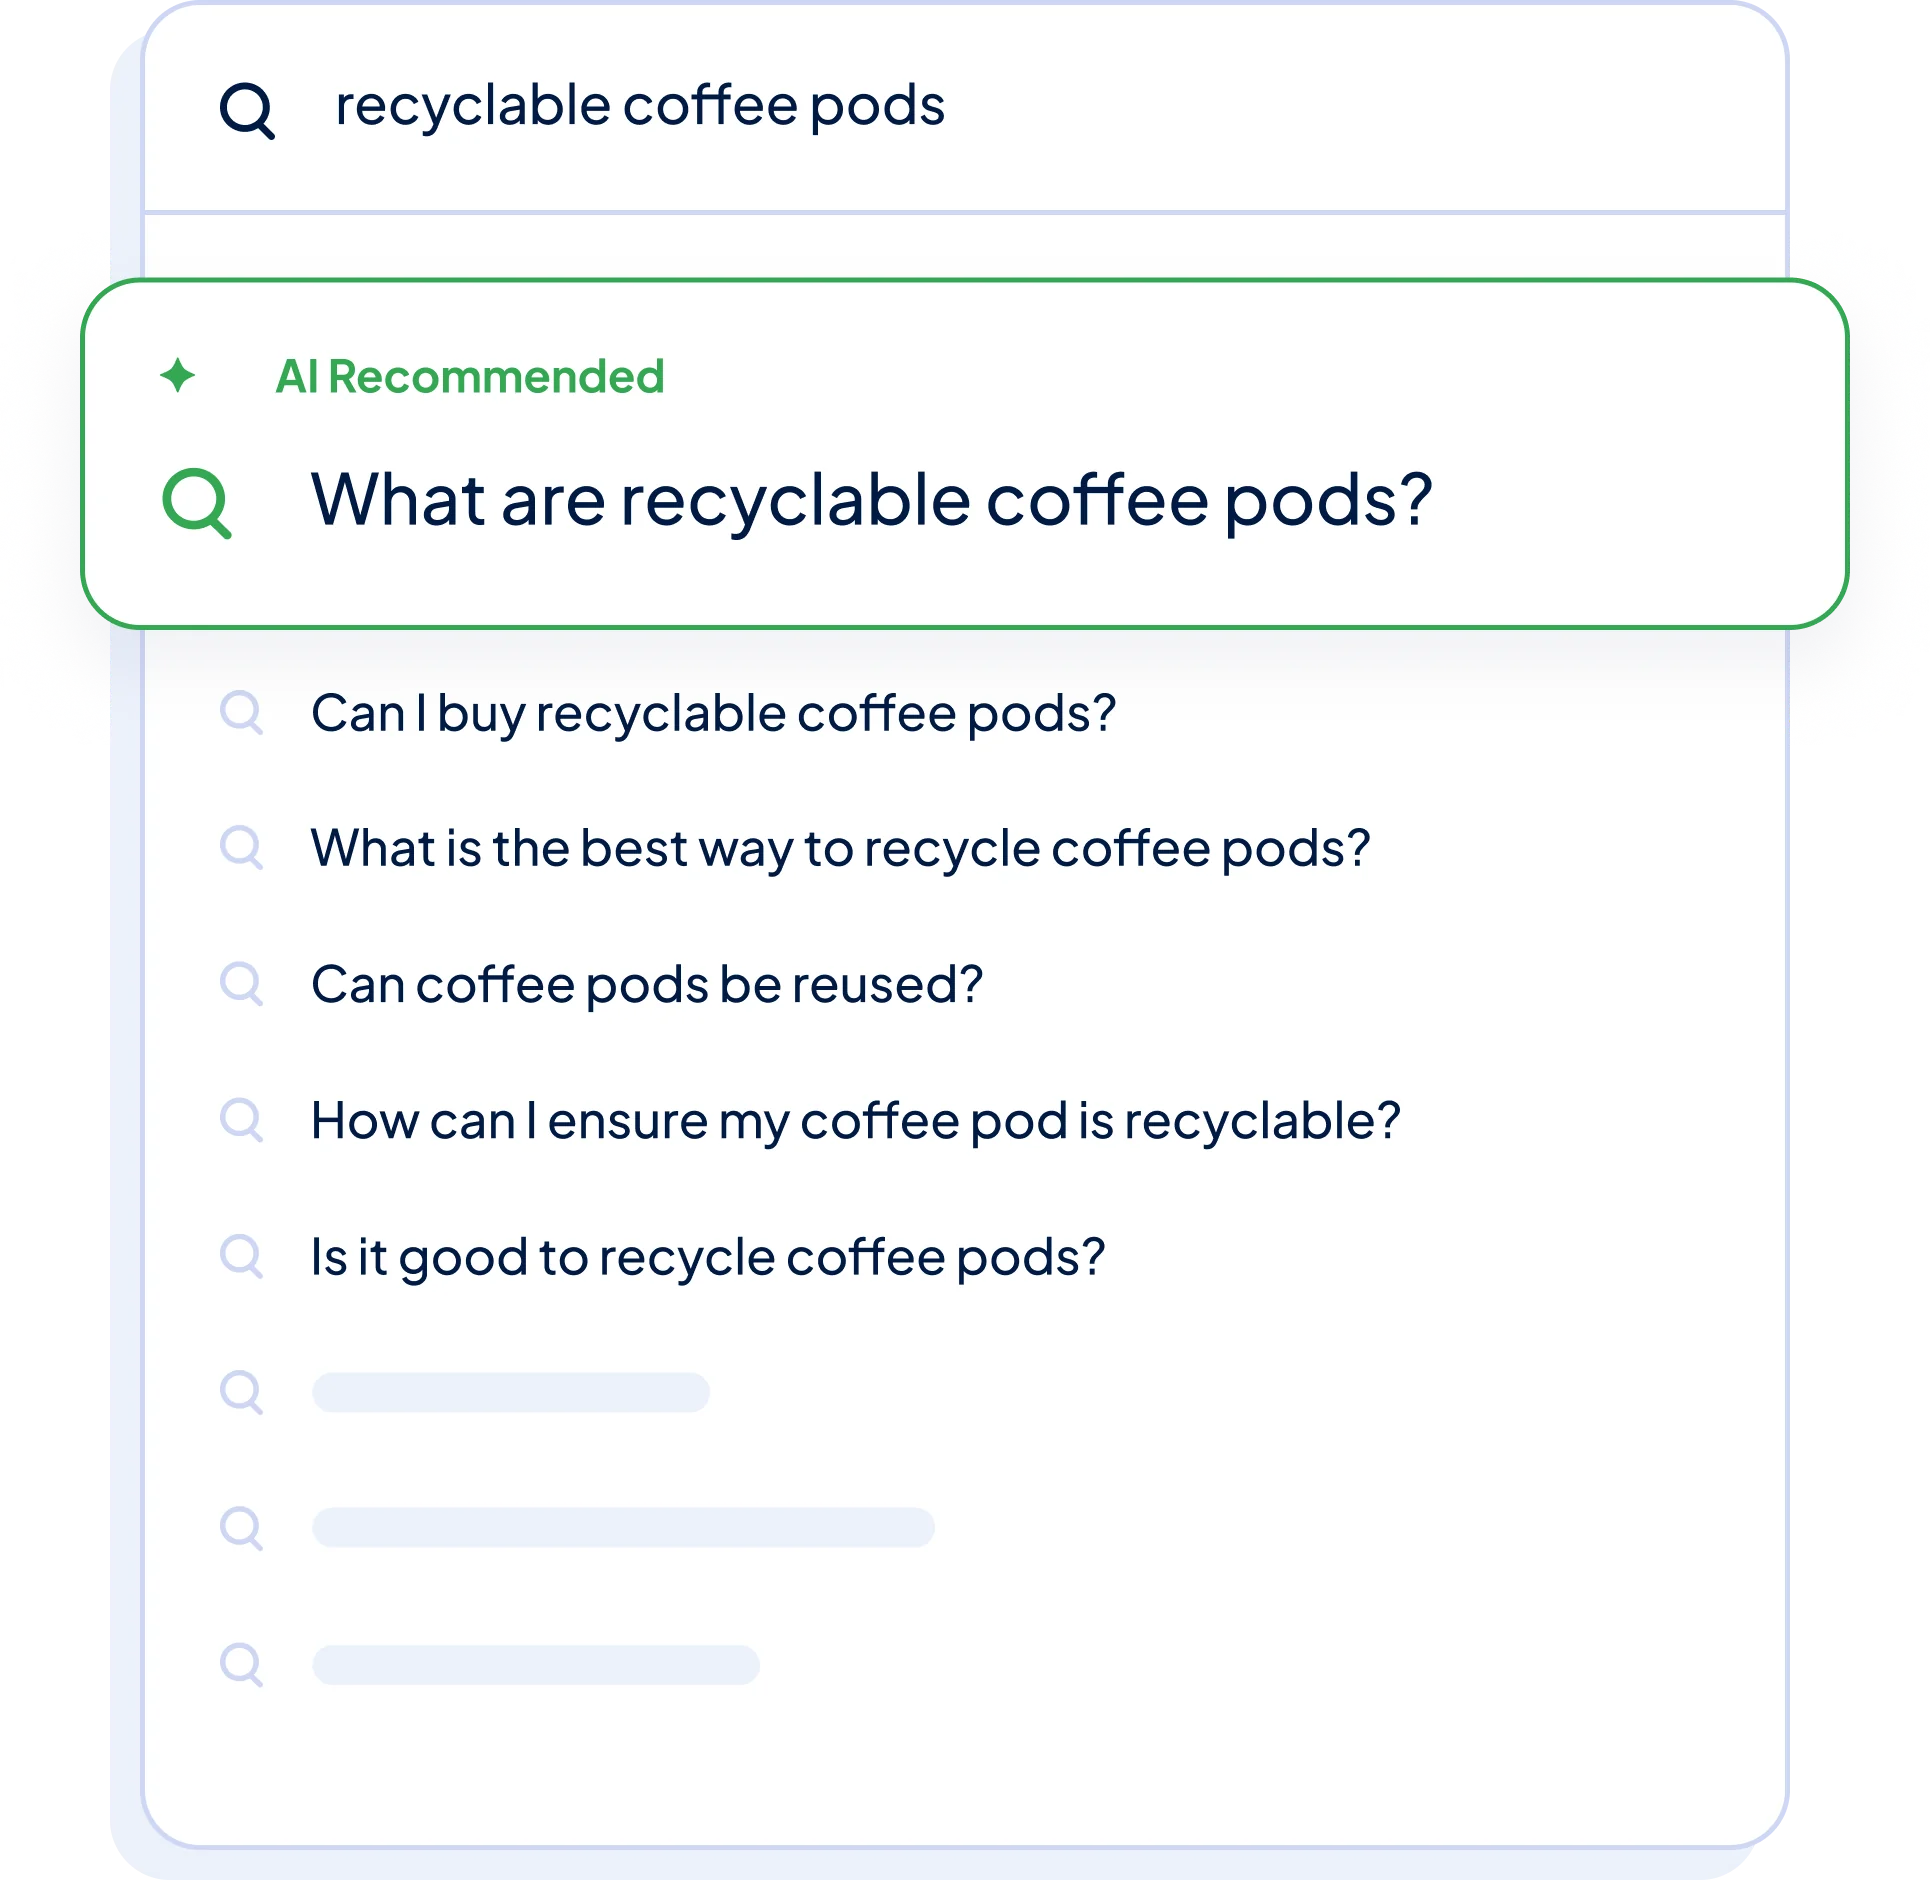Select 'How can I ensure my coffee pod is recyclable?'
The height and width of the screenshot is (1880, 1930).
855,1121
